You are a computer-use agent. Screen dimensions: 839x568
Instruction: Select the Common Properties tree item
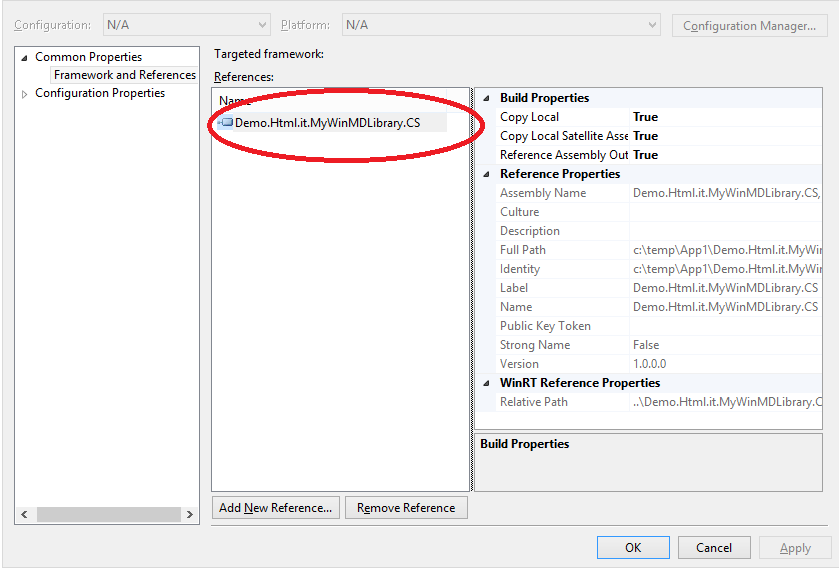[x=88, y=57]
